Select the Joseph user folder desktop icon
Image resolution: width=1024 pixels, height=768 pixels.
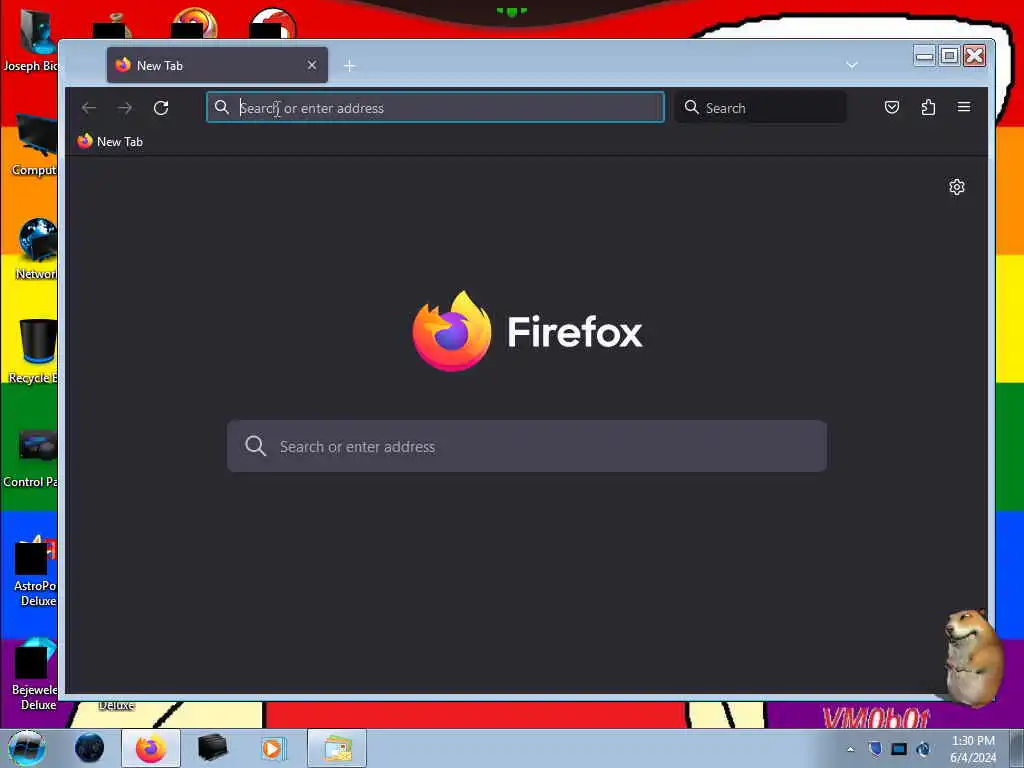(x=31, y=40)
